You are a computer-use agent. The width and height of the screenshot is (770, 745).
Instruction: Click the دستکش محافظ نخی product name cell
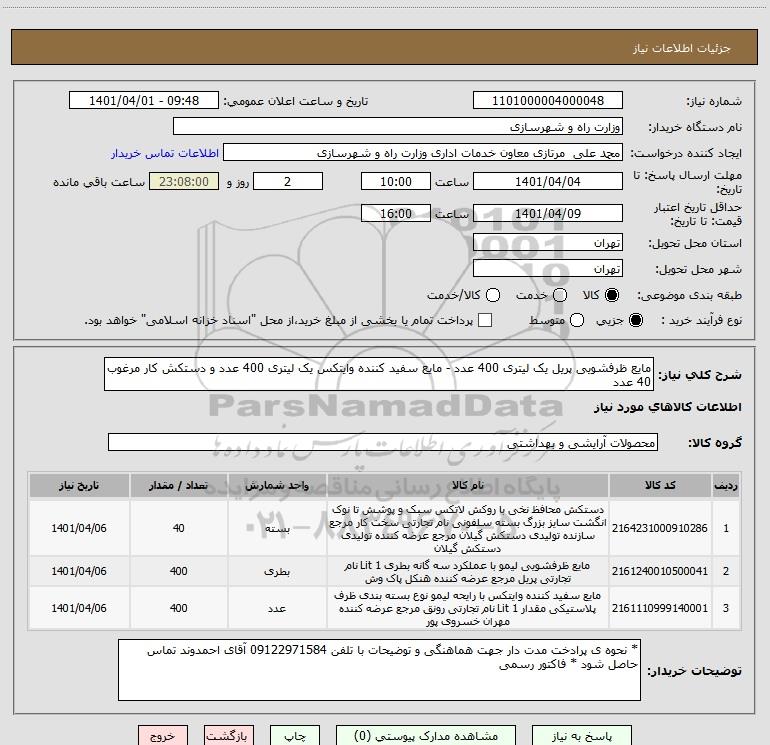(x=468, y=528)
